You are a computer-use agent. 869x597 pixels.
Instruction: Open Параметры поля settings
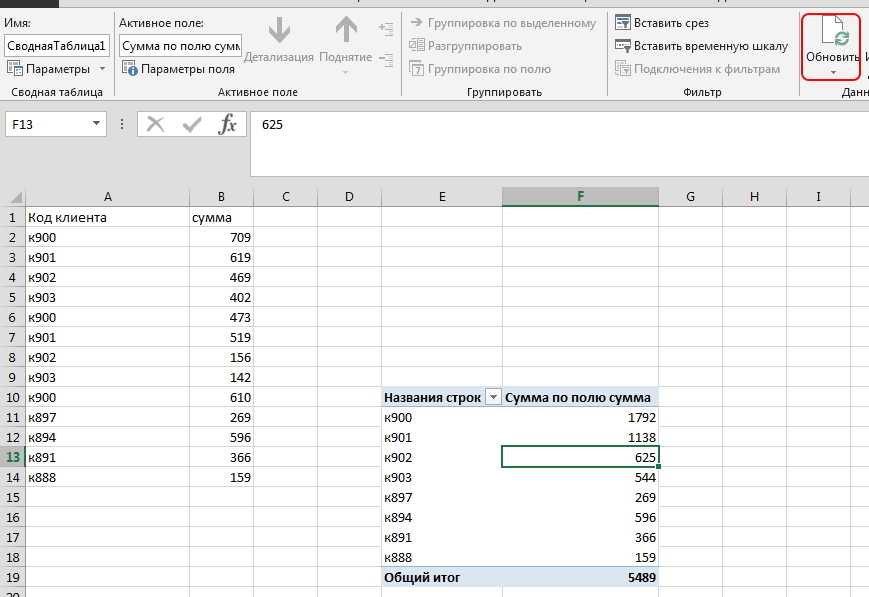point(178,69)
